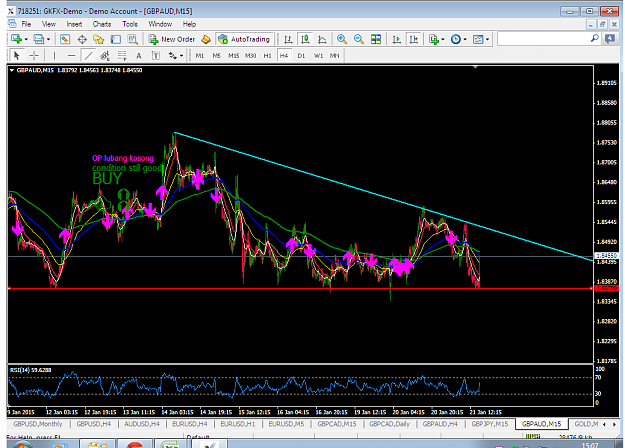Zoom out of the chart

point(359,39)
